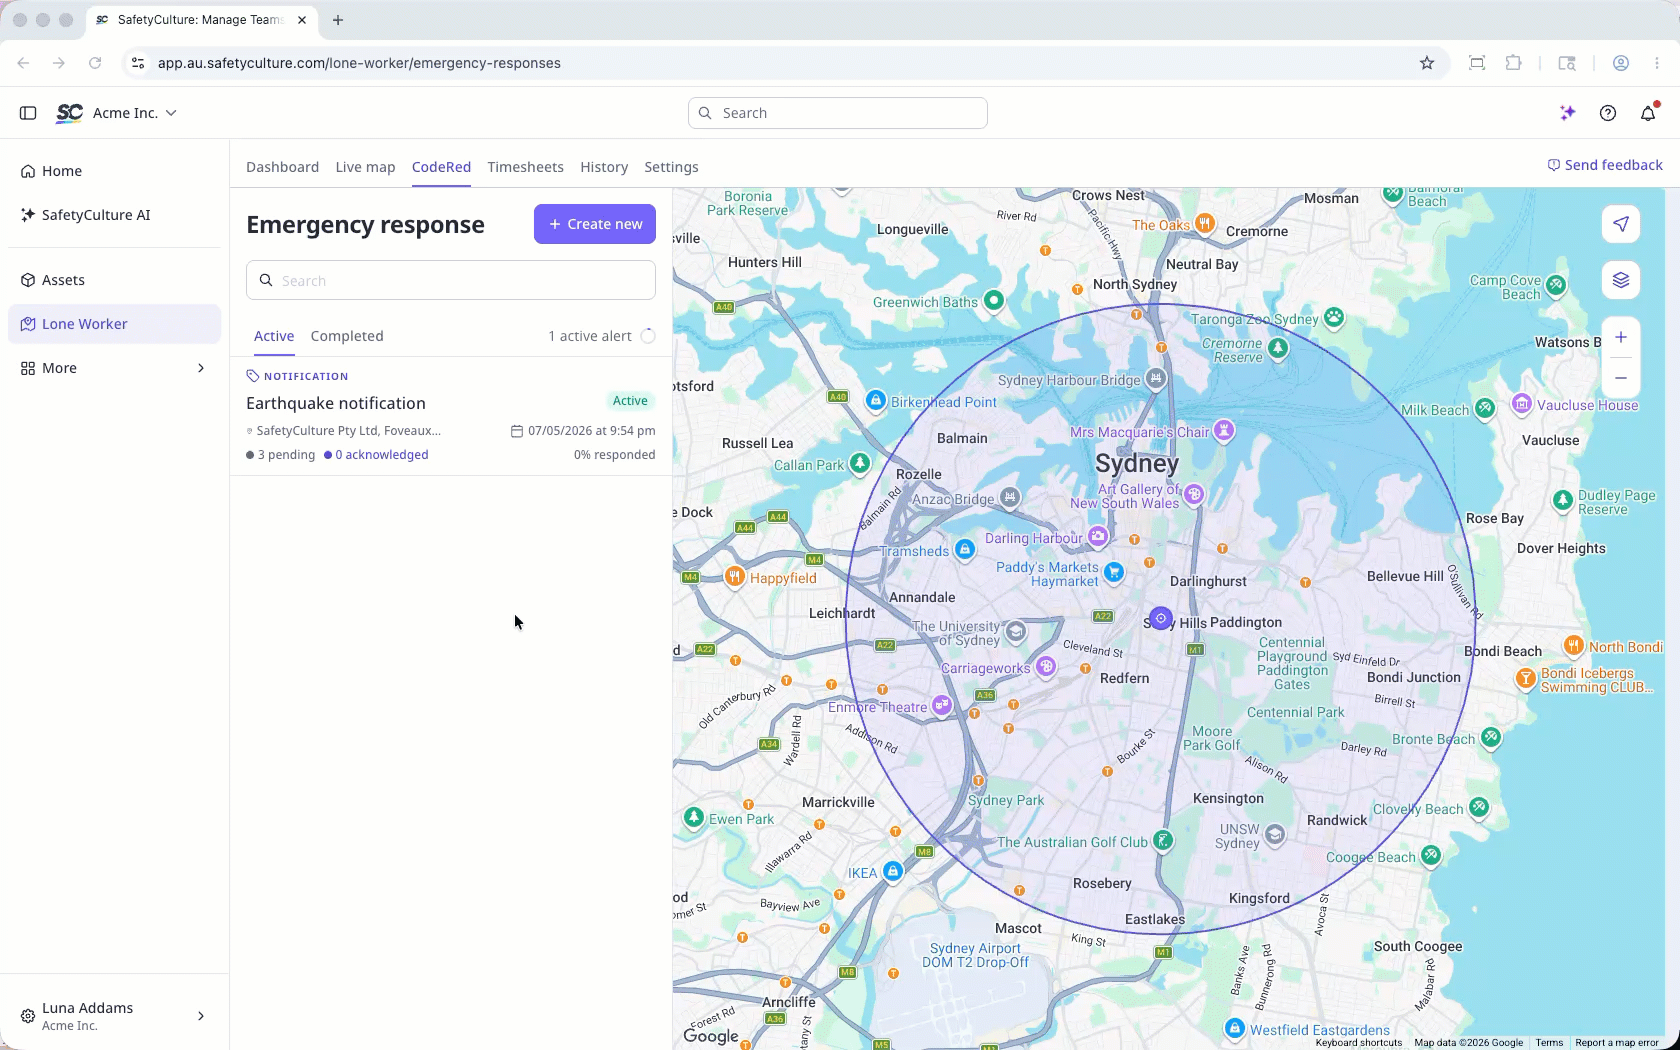Reload the page in the browser
Image resolution: width=1680 pixels, height=1050 pixels.
95,63
